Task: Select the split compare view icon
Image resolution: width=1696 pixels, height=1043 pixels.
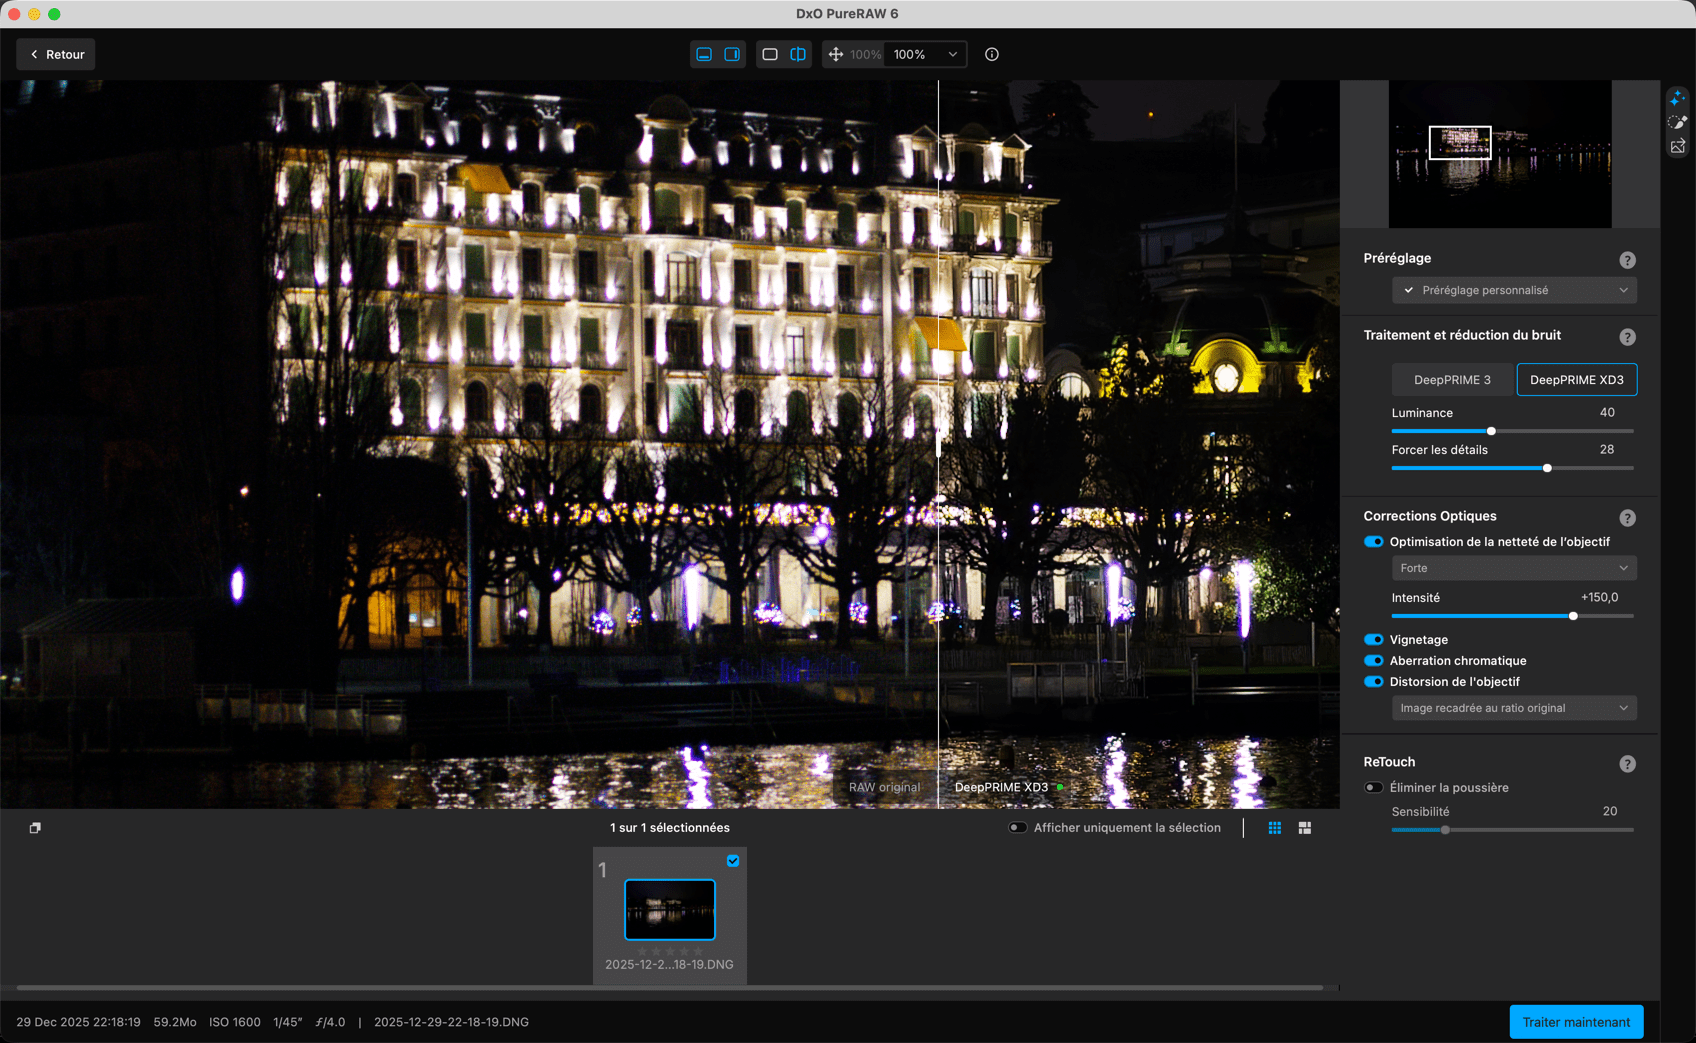Action: (x=798, y=54)
